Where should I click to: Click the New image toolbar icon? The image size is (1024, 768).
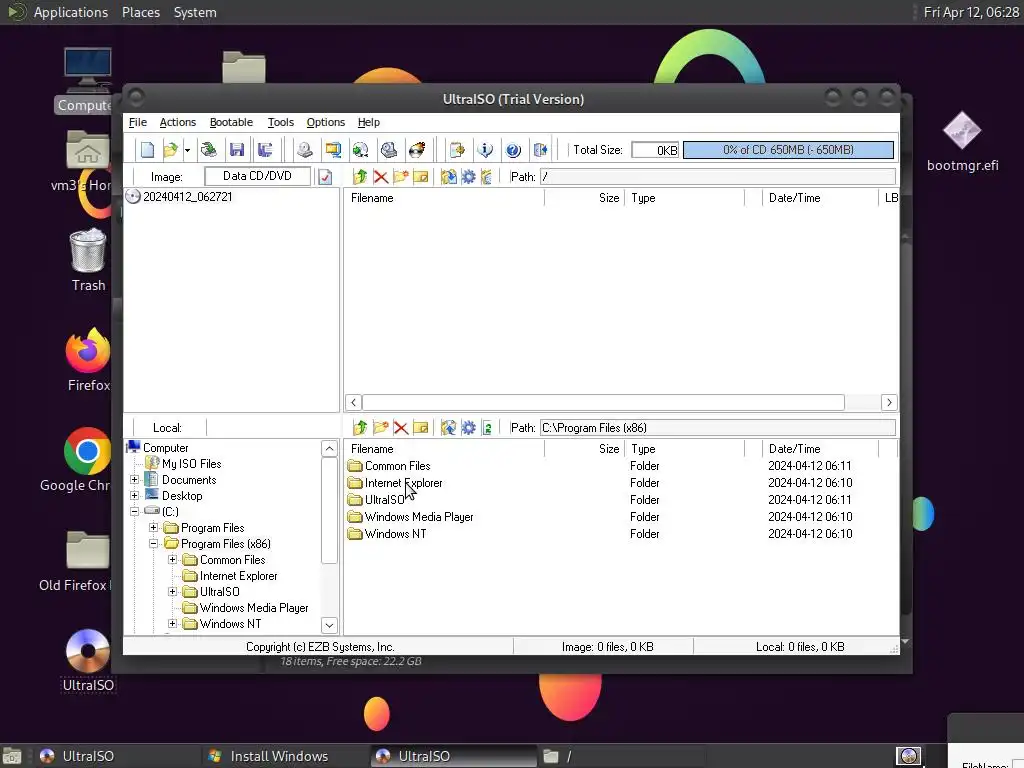pyautogui.click(x=148, y=150)
